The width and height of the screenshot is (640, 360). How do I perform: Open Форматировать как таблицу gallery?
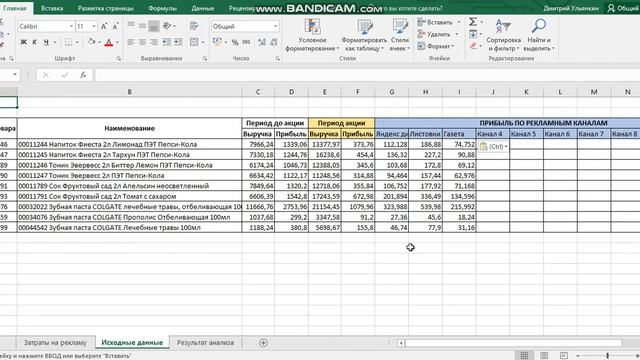(364, 36)
